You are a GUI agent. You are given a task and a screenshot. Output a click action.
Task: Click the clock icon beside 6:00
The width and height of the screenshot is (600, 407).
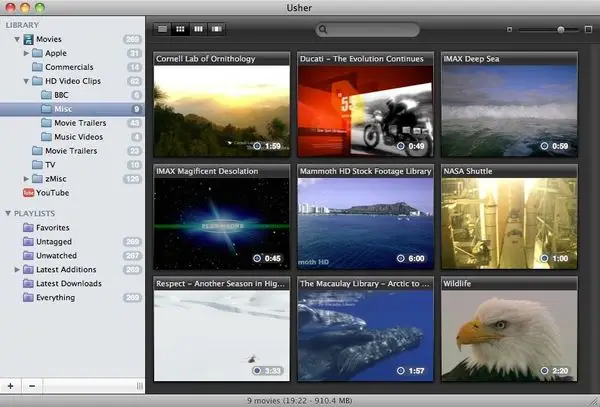(x=401, y=259)
